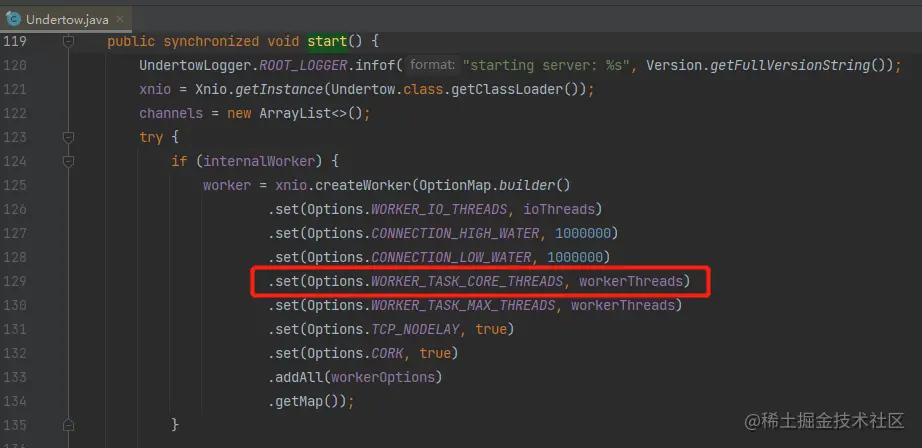Click the synchronized keyword on line 119
This screenshot has height=448, width=922.
click(211, 42)
